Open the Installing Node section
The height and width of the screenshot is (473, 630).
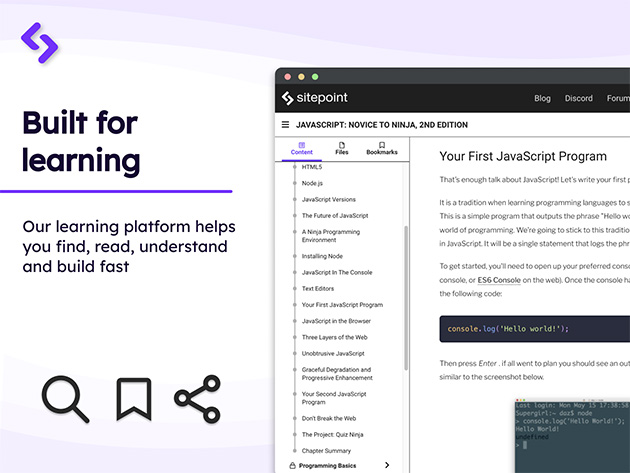click(x=322, y=256)
